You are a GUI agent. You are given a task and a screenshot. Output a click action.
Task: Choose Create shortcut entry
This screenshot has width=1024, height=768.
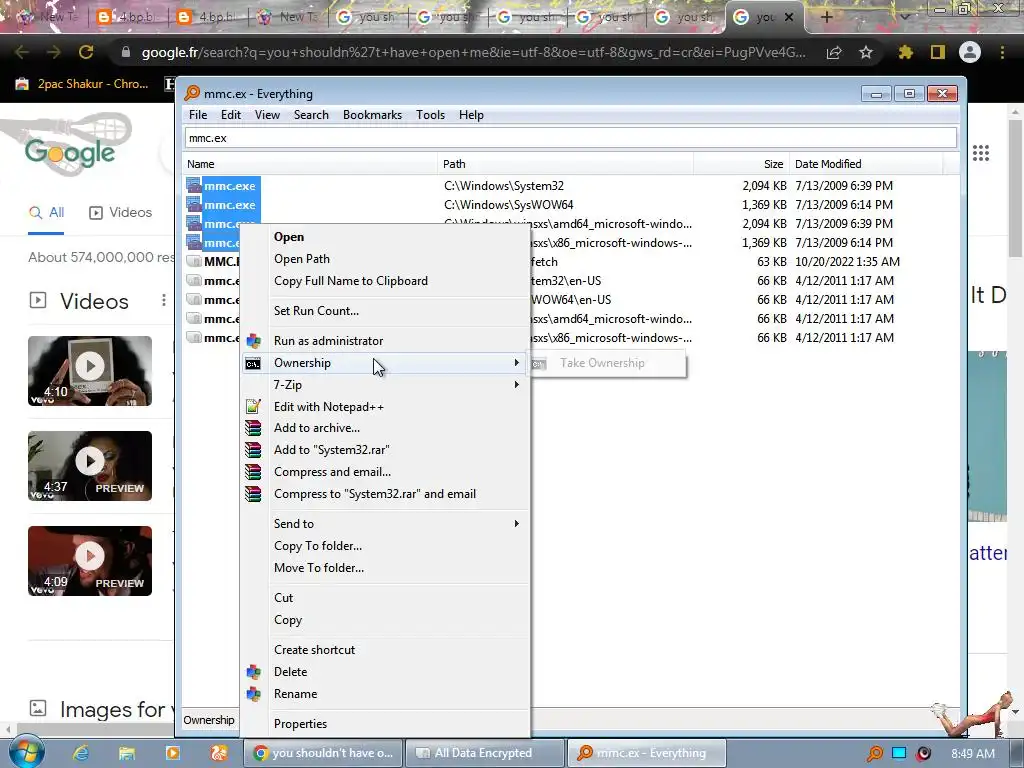[x=386, y=650]
